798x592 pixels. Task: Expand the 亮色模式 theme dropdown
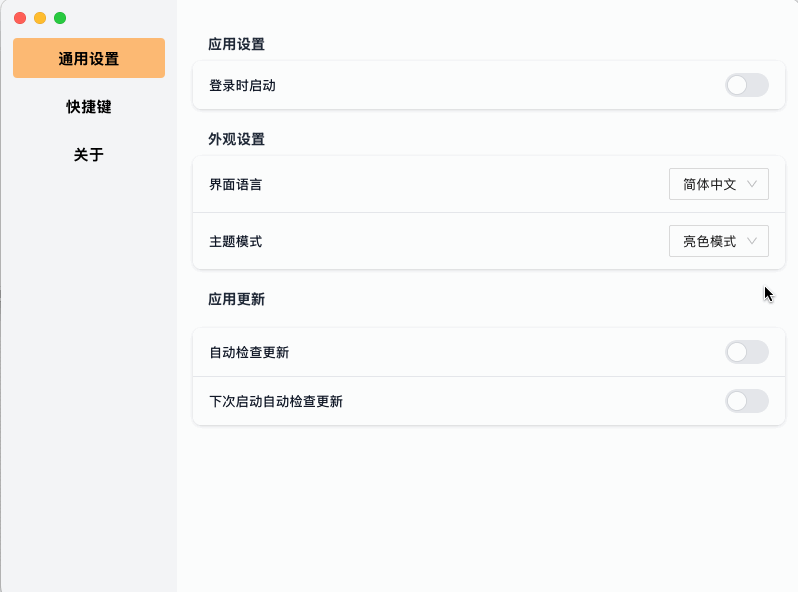pos(717,241)
